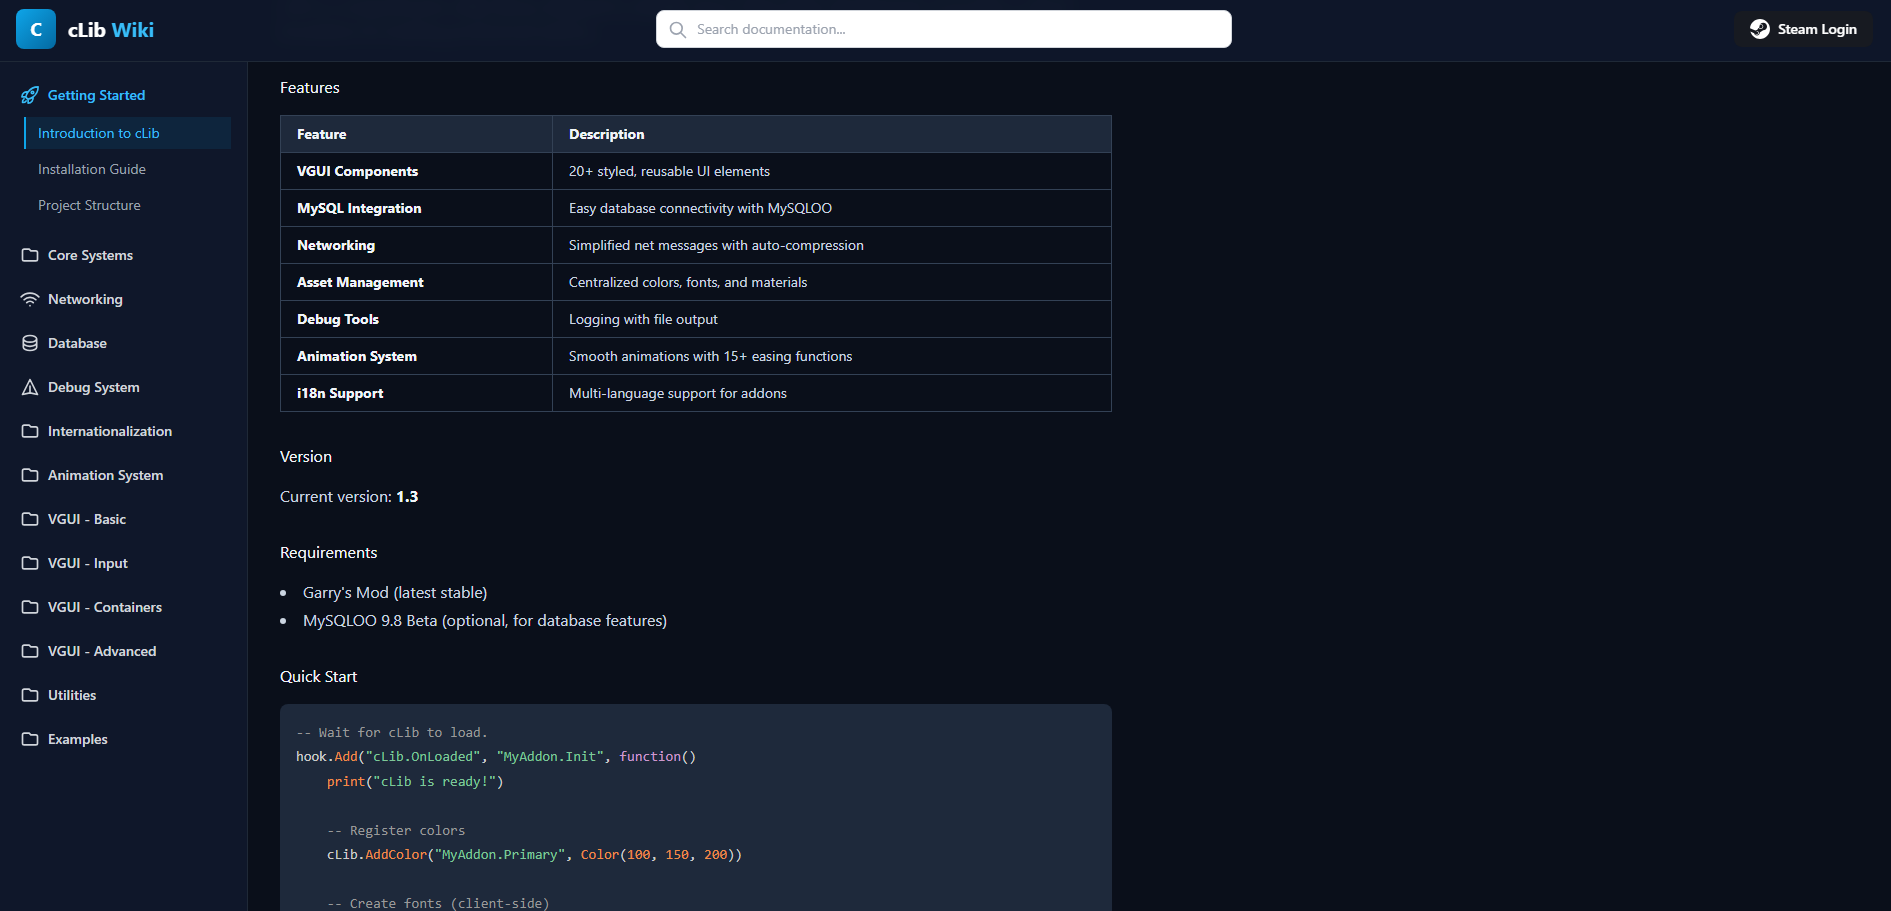
Task: Click the folder icon beside Animation System
Action: click(x=30, y=475)
